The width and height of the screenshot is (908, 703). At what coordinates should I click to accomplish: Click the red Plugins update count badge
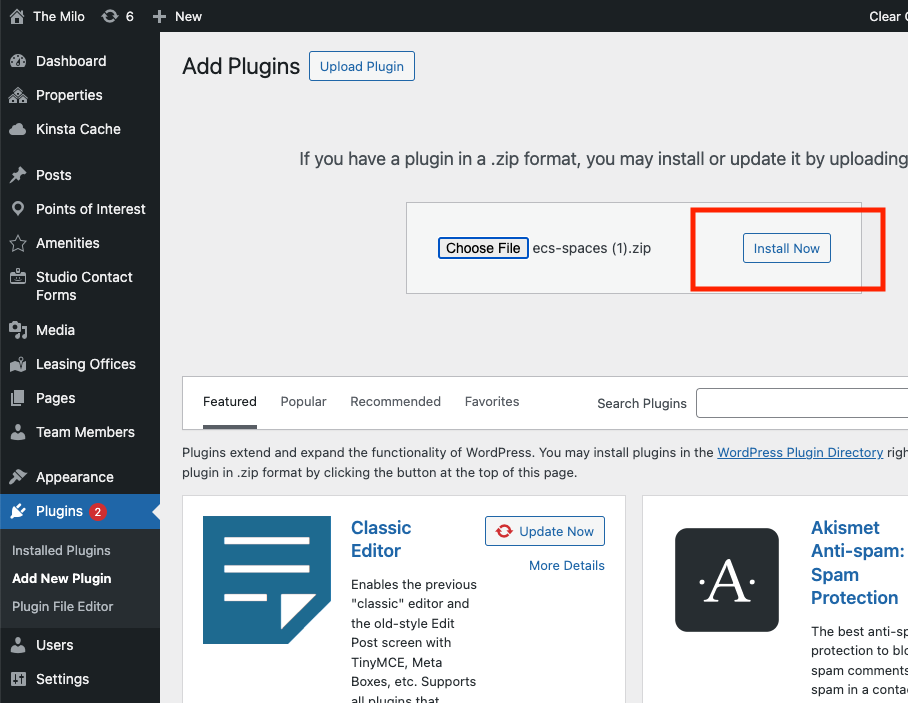coord(97,512)
